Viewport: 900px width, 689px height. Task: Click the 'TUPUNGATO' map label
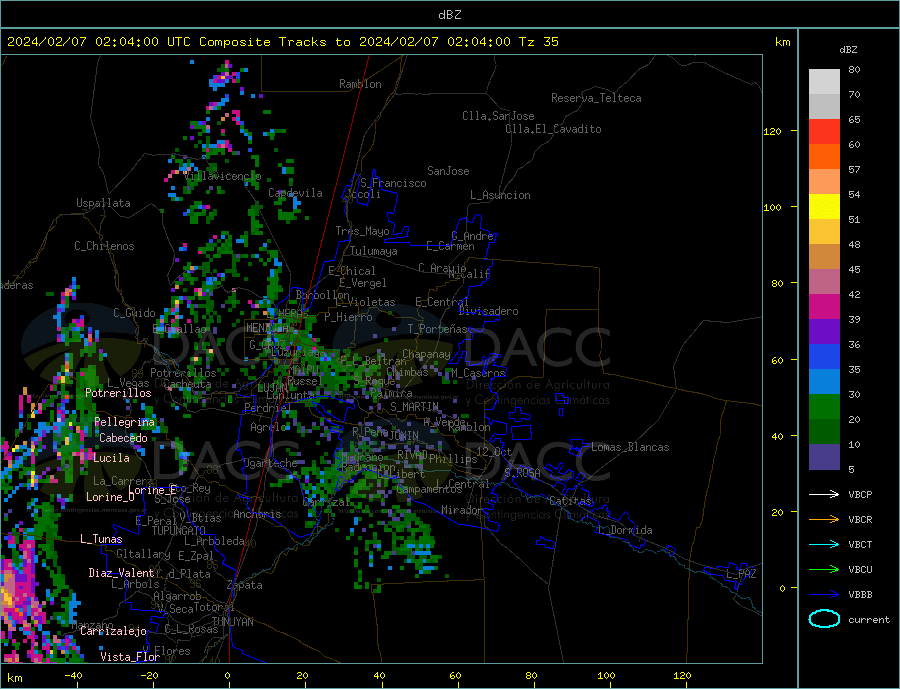[179, 531]
